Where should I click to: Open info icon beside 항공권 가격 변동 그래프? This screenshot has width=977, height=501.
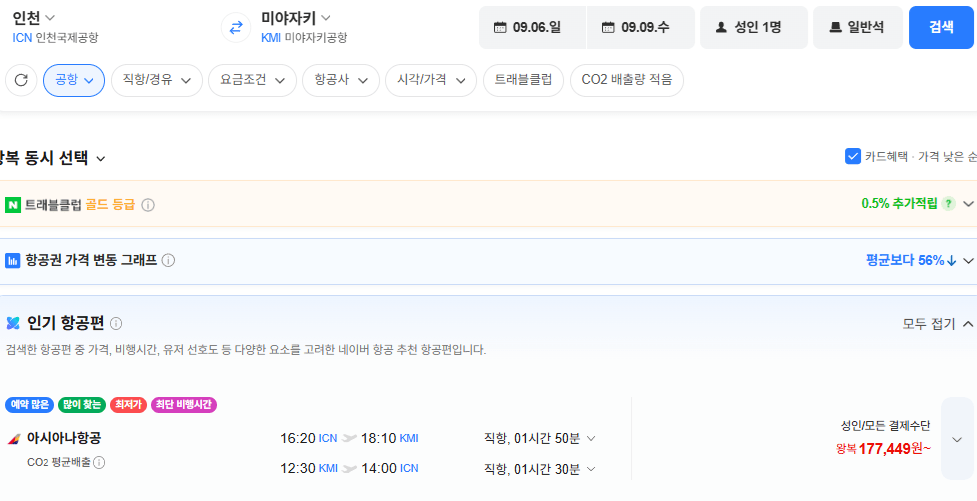pyautogui.click(x=168, y=260)
